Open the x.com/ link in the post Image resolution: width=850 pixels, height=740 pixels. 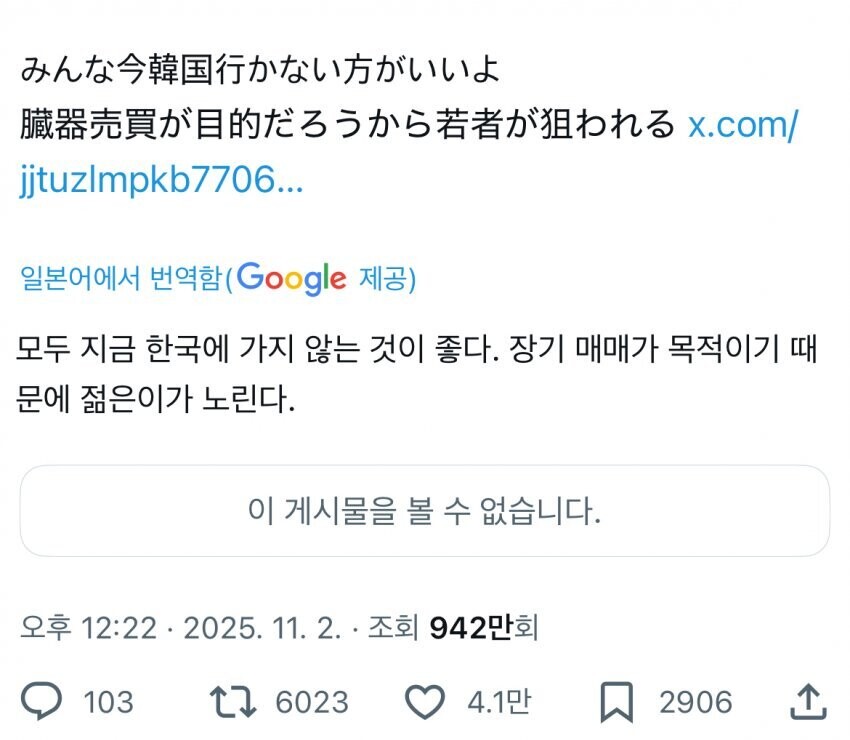743,125
